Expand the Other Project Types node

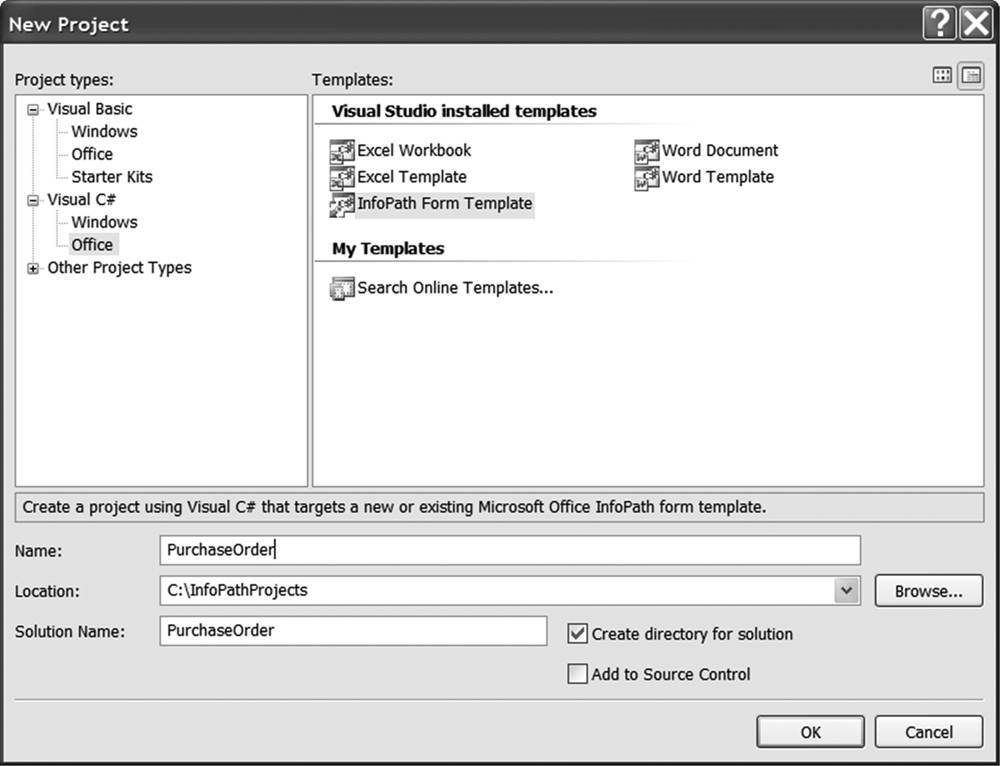point(33,269)
